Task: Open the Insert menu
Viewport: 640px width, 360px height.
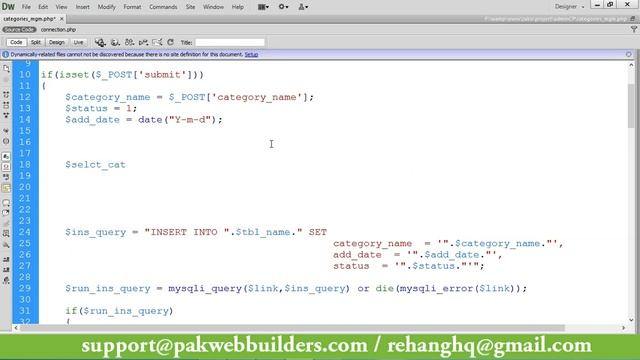Action: pyautogui.click(x=82, y=7)
